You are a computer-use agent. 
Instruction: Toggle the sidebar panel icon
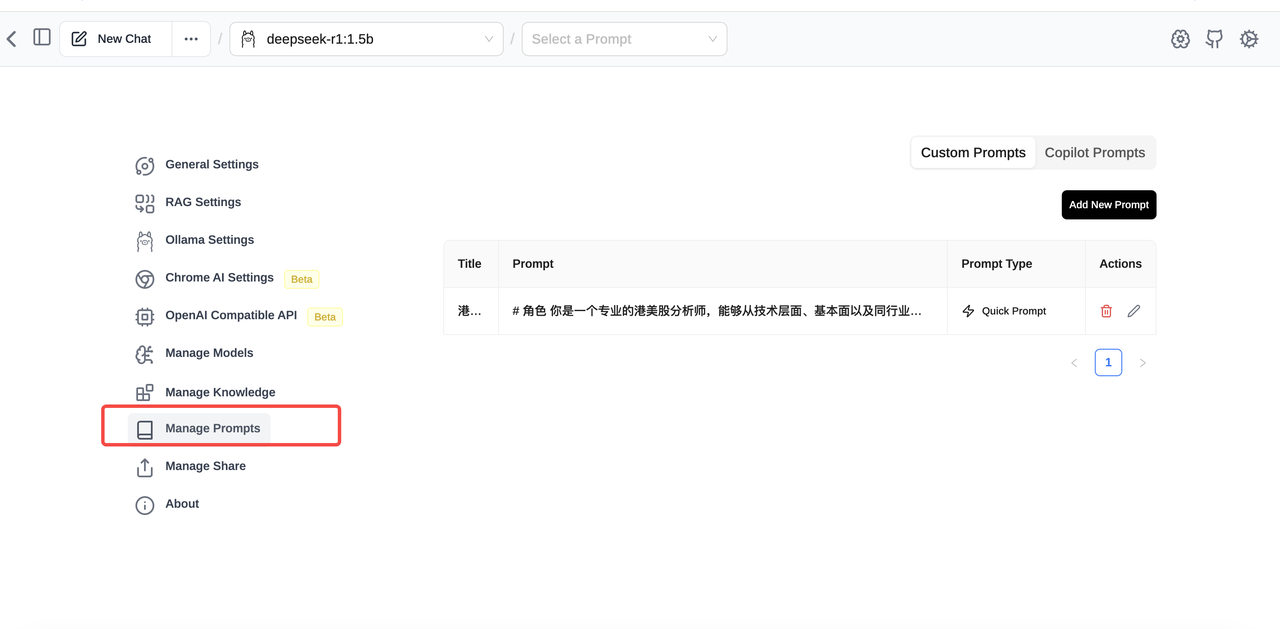(42, 38)
